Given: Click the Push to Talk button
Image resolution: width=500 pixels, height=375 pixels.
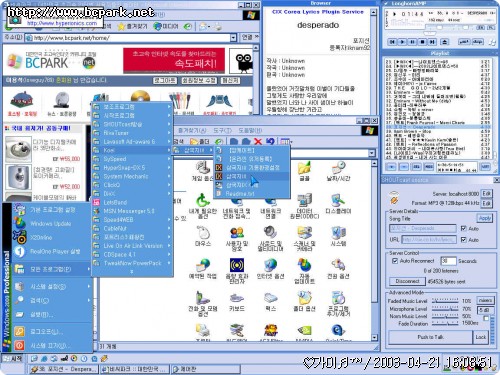Looking at the screenshot, I should [x=430, y=337].
